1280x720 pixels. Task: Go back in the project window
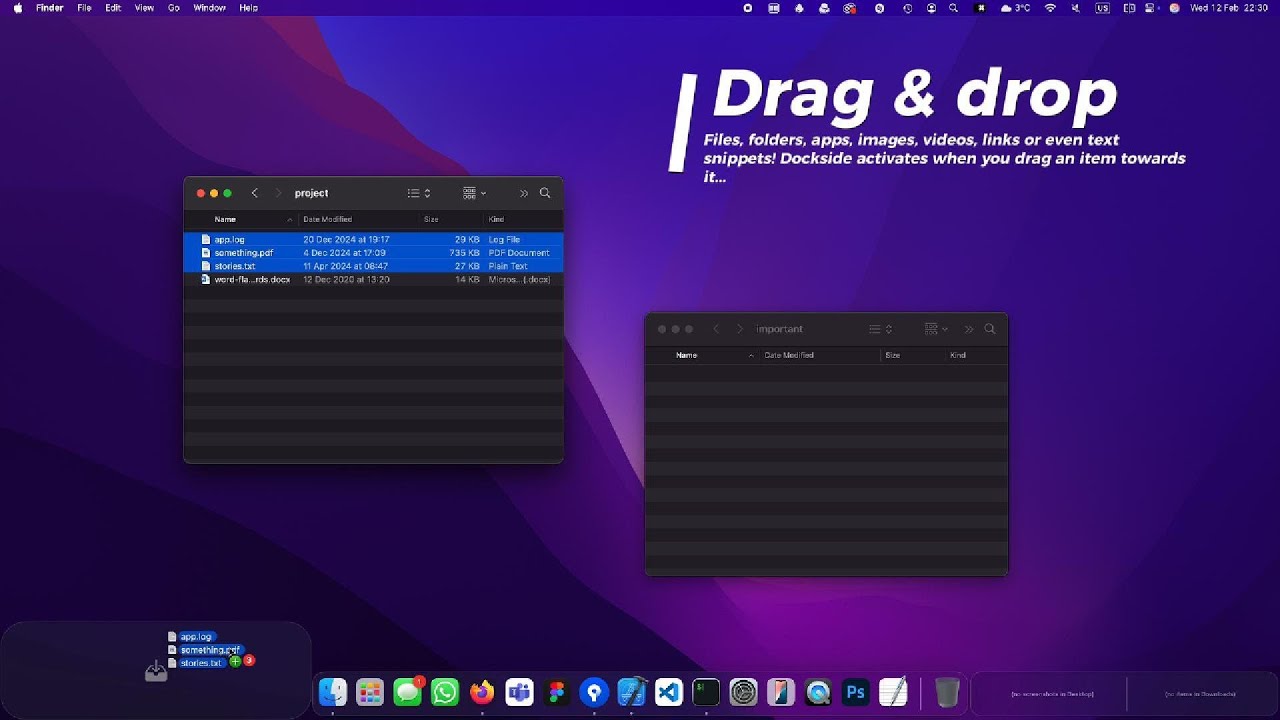[254, 193]
